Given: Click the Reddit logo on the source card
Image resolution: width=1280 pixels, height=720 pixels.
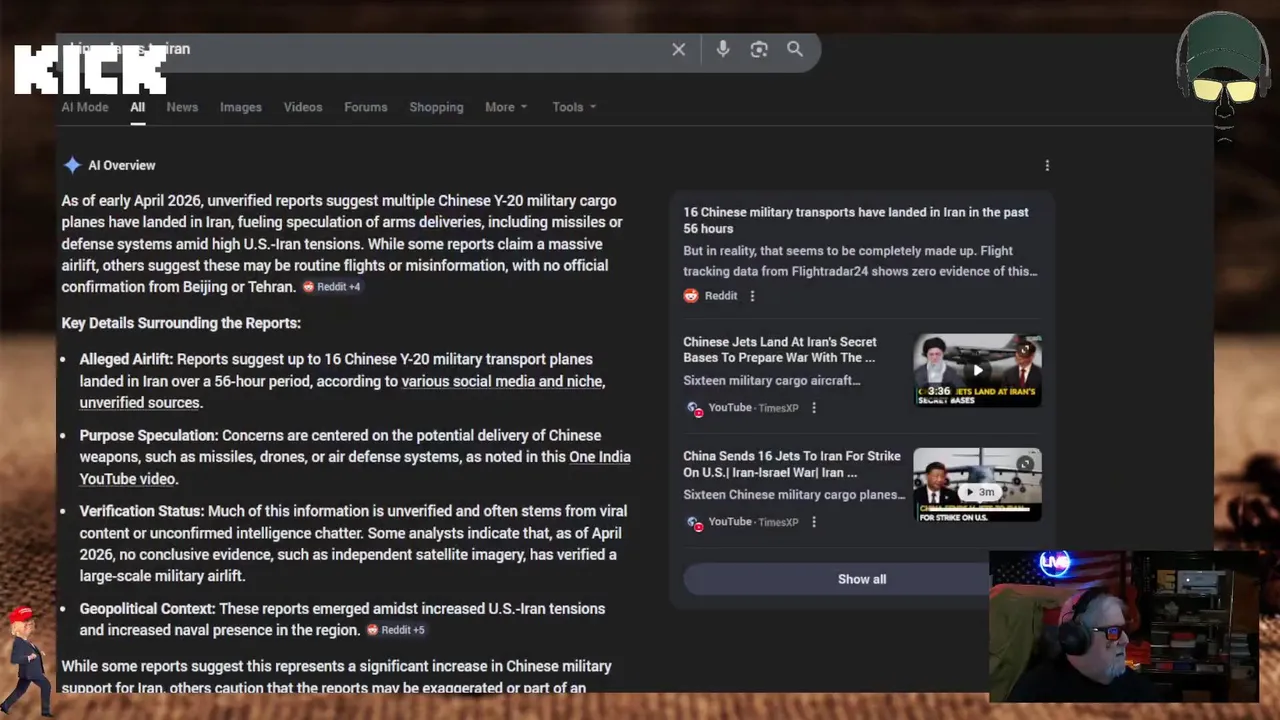Looking at the screenshot, I should point(691,296).
